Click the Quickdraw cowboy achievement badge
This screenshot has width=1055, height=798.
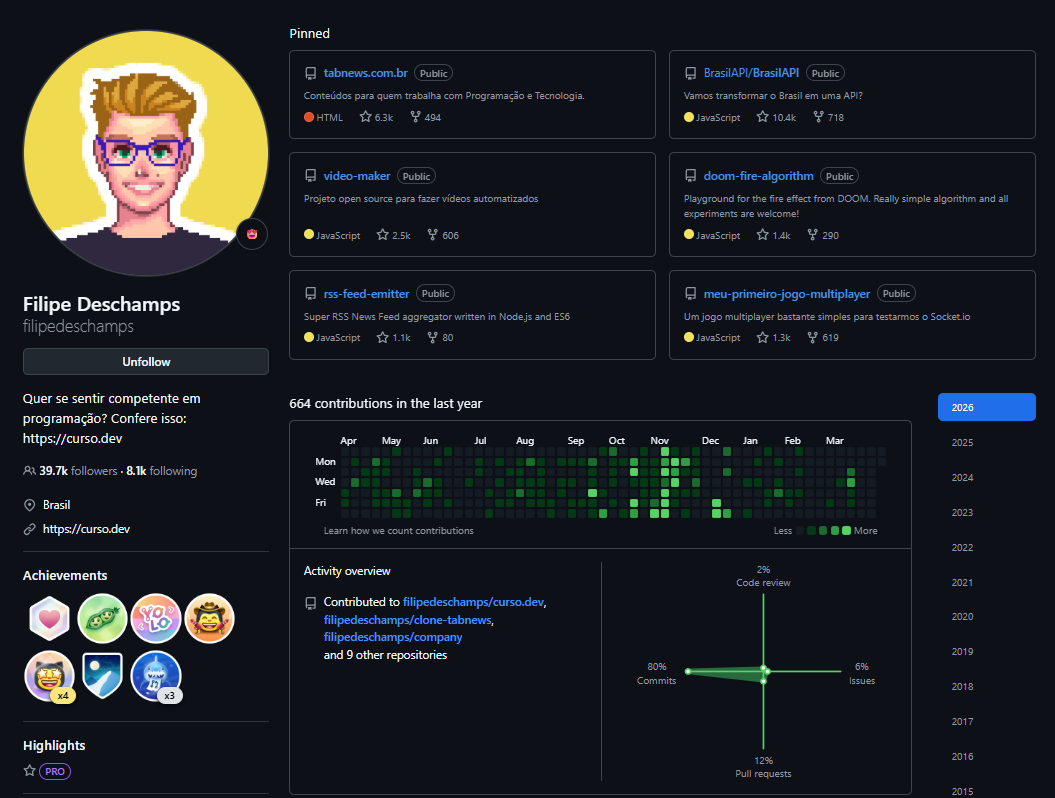pyautogui.click(x=210, y=618)
